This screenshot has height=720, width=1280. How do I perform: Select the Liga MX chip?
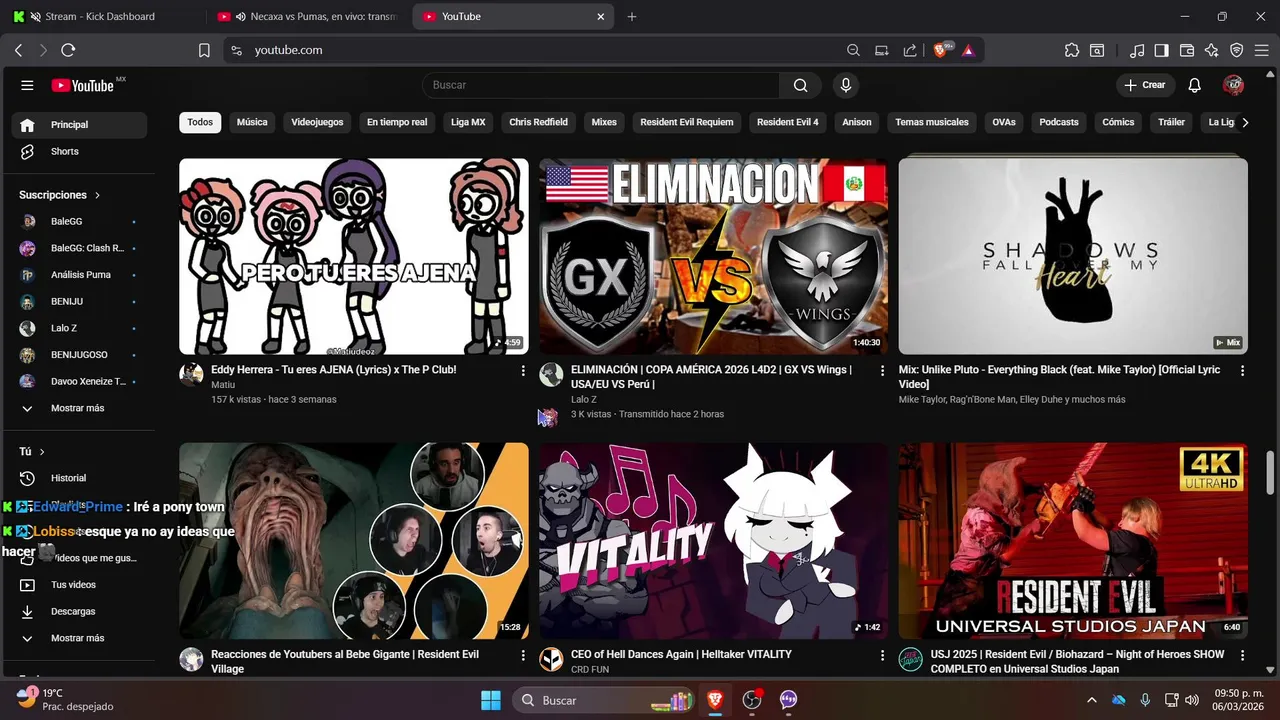pos(468,122)
